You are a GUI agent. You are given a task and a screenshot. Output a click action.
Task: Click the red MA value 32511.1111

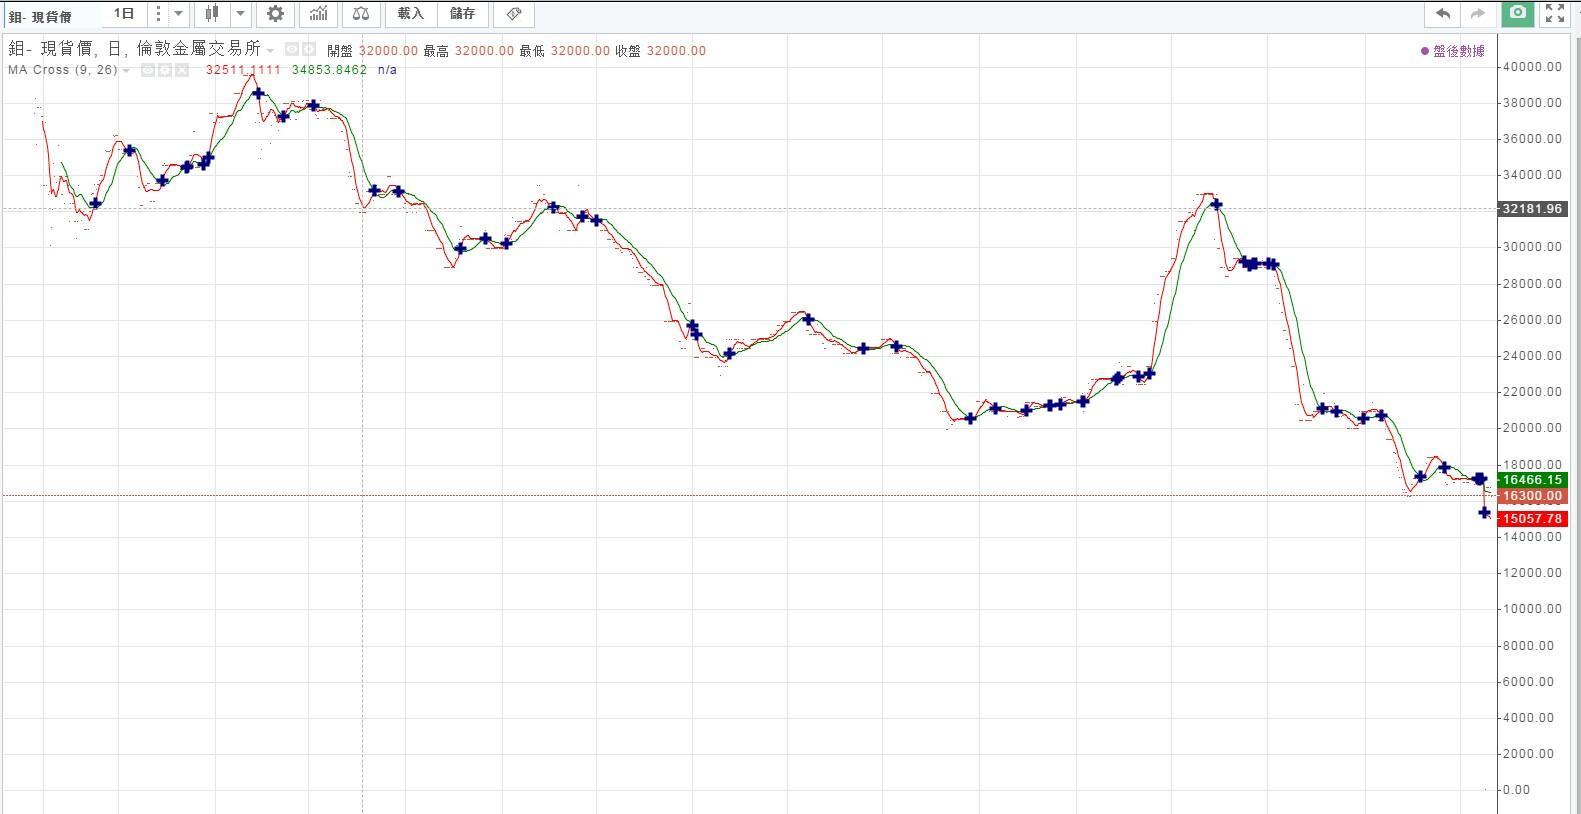pyautogui.click(x=243, y=70)
